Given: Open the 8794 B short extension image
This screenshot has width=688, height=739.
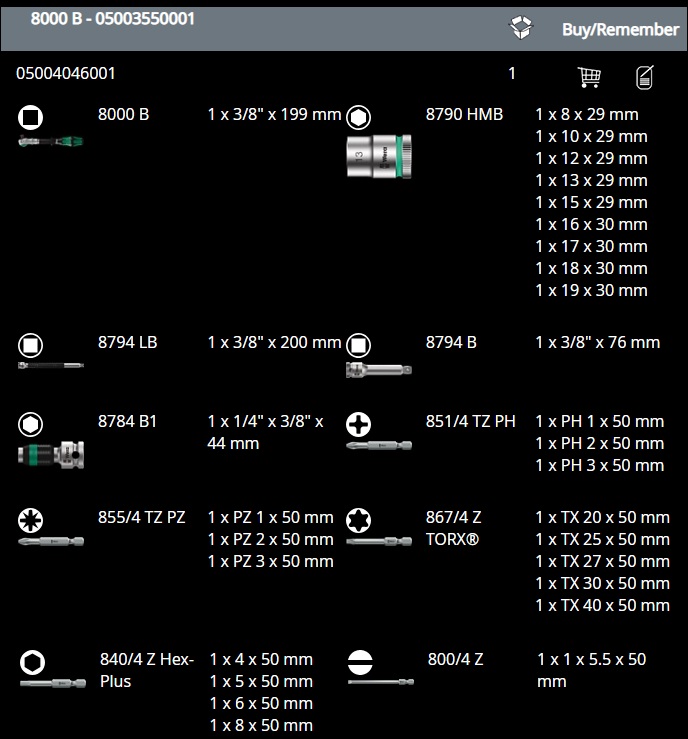Looking at the screenshot, I should pos(379,370).
